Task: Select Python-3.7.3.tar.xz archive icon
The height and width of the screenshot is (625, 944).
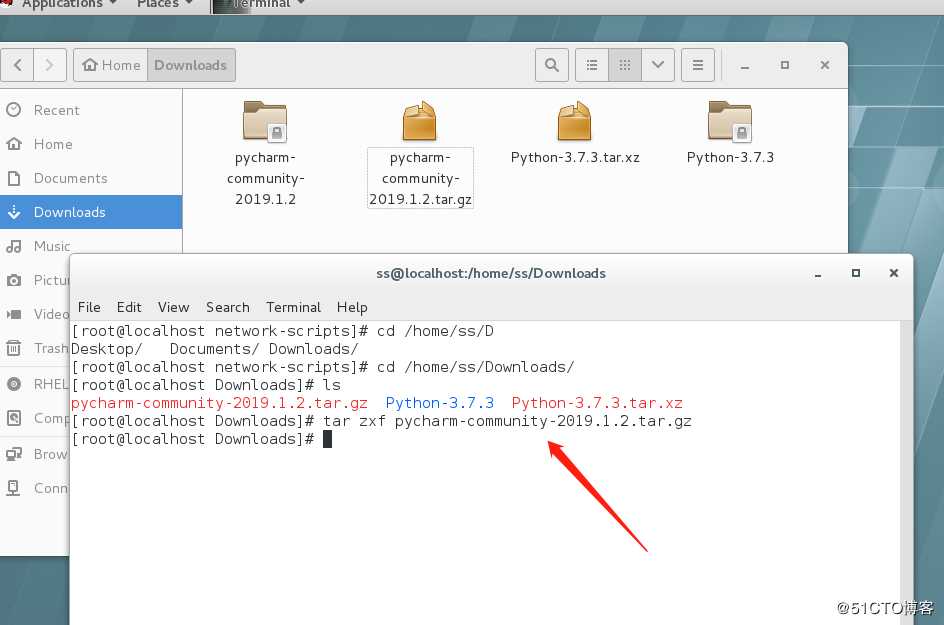Action: point(574,121)
